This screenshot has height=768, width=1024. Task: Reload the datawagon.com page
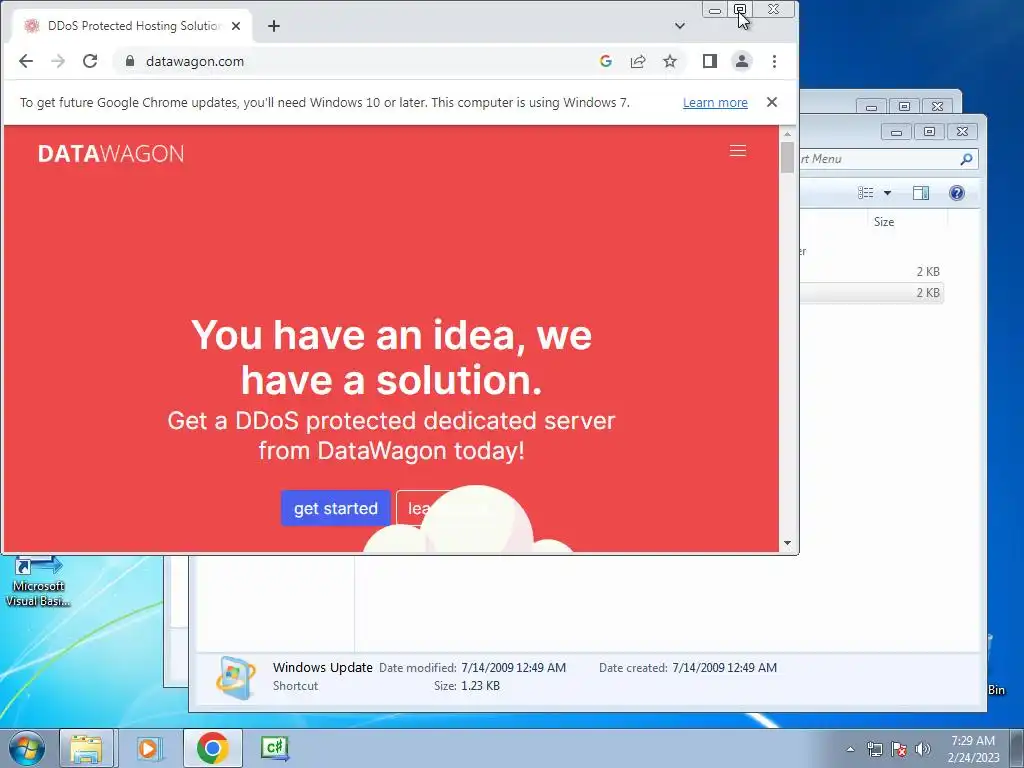[90, 61]
